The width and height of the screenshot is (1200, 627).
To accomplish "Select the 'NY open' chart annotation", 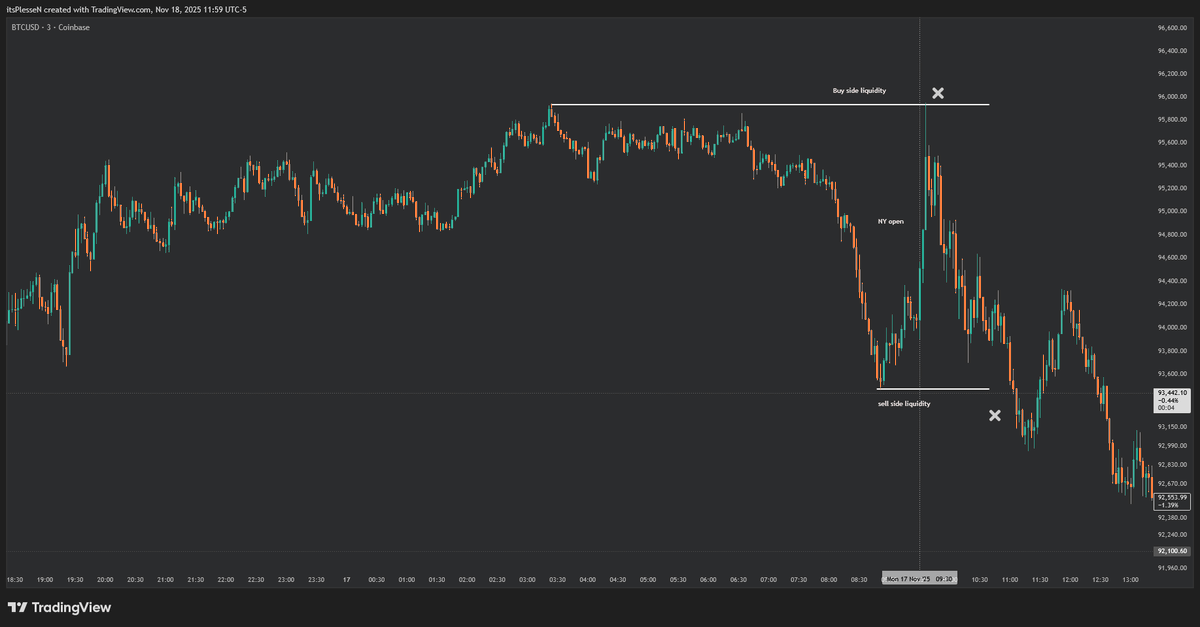I will 891,222.
